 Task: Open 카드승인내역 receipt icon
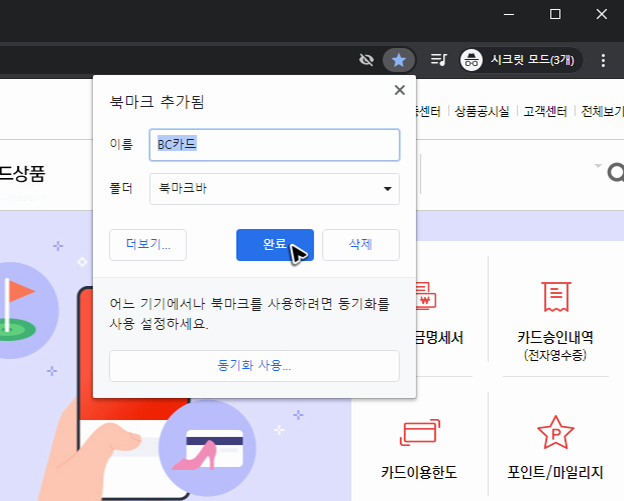pyautogui.click(x=556, y=296)
